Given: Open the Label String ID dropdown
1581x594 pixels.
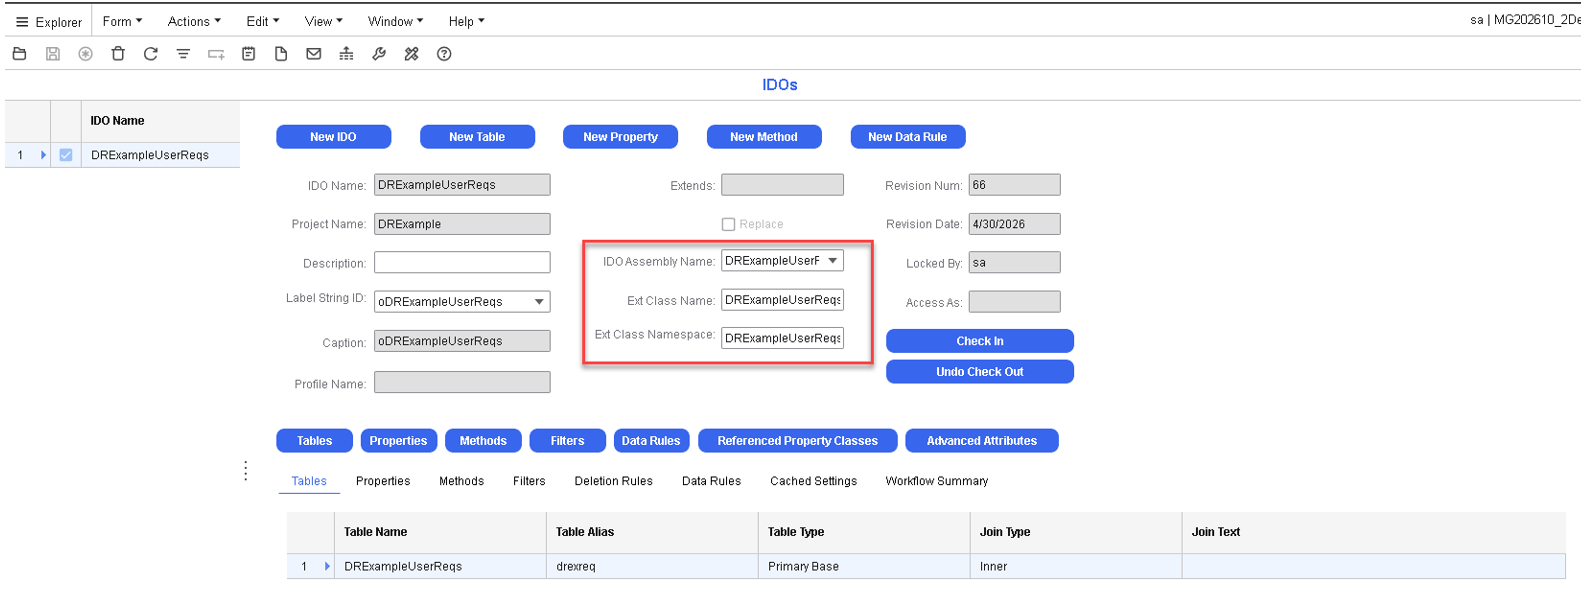Looking at the screenshot, I should point(539,302).
